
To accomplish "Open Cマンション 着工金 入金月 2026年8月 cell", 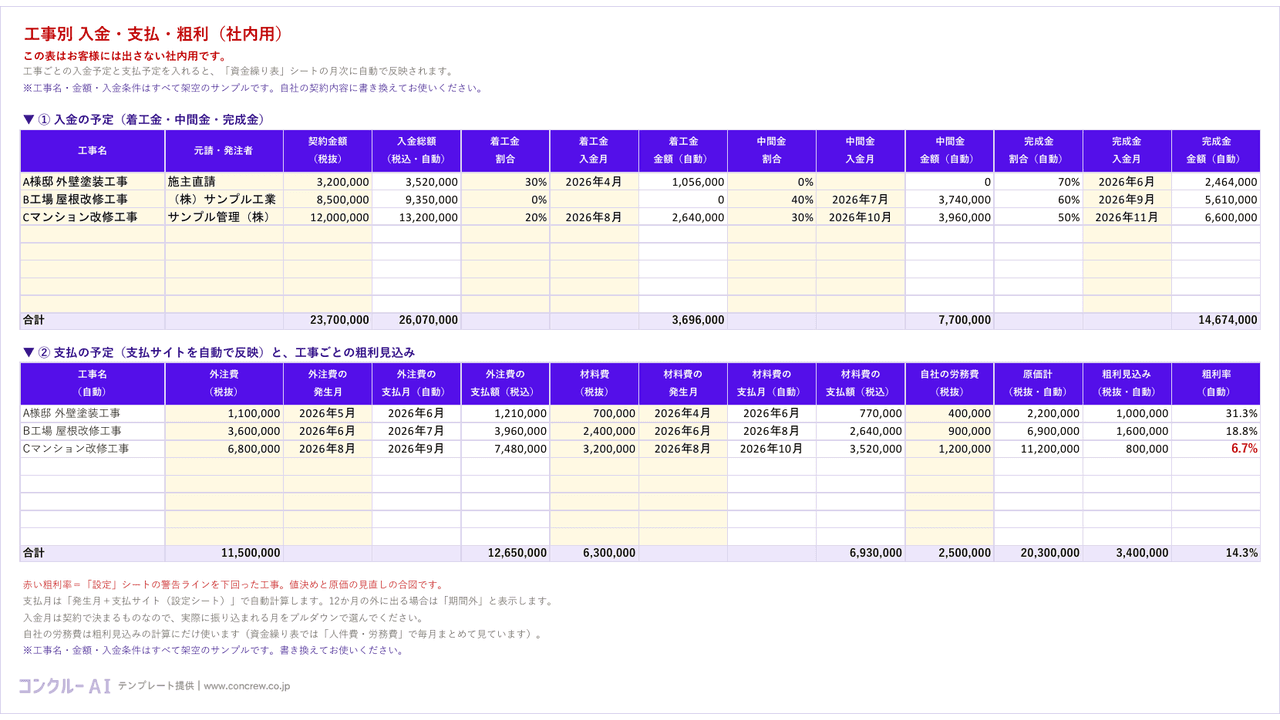I will [594, 217].
